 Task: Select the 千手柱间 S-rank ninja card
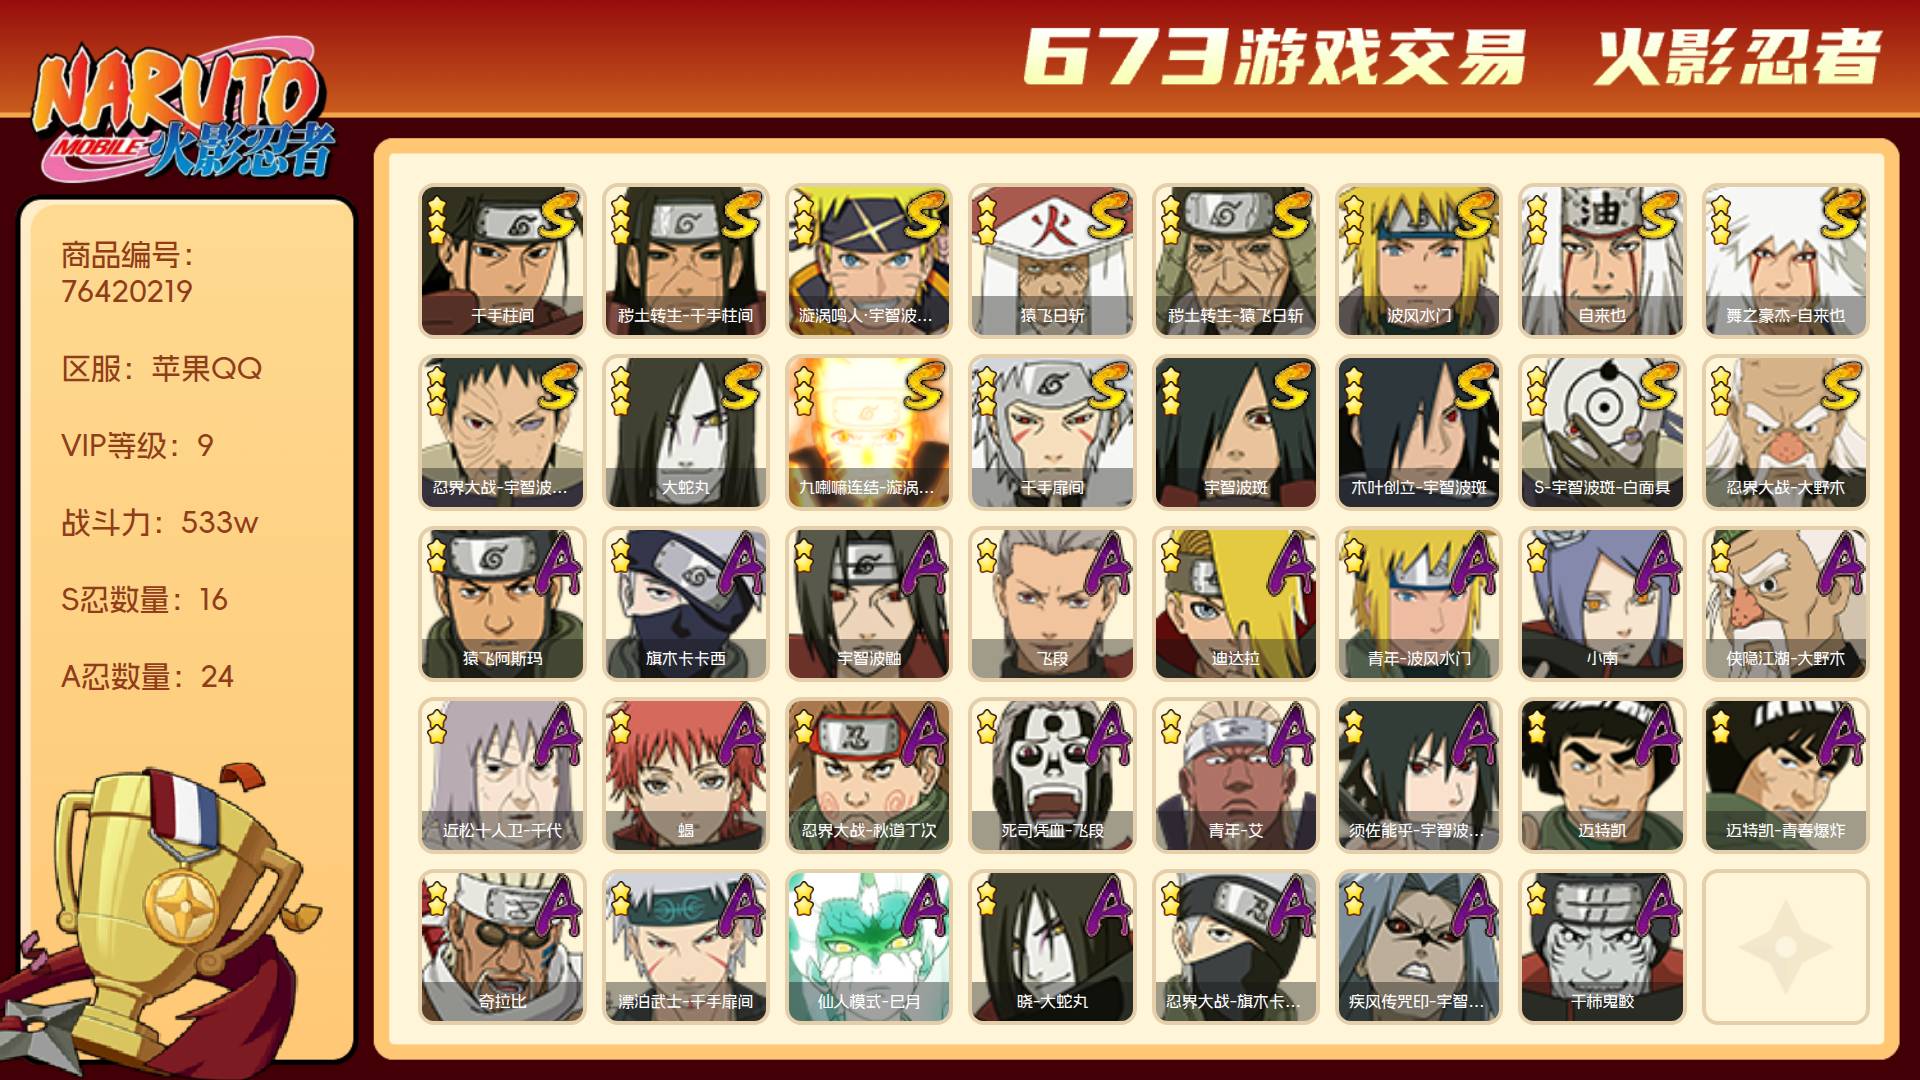pos(502,261)
